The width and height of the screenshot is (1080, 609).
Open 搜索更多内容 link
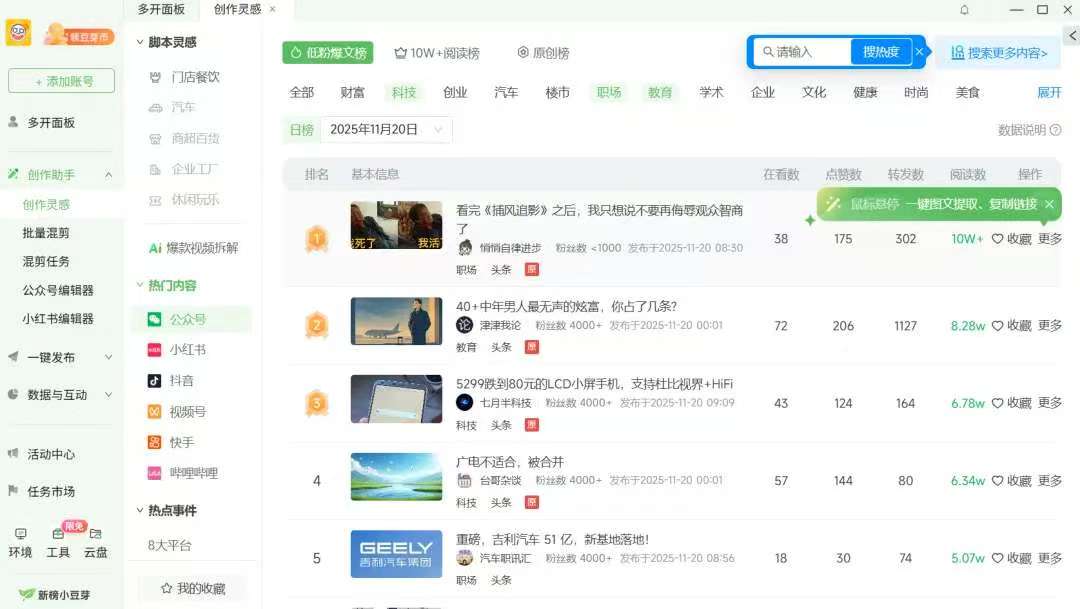999,53
